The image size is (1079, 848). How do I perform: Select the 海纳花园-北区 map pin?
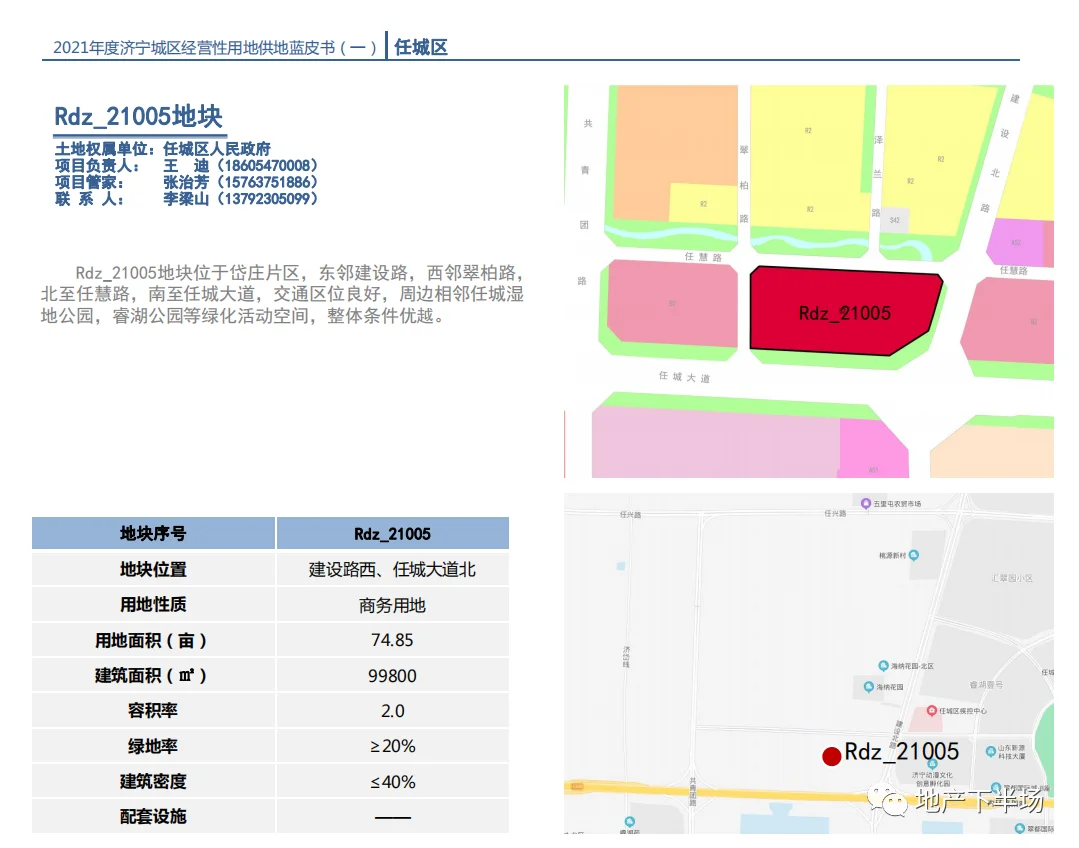[x=884, y=666]
